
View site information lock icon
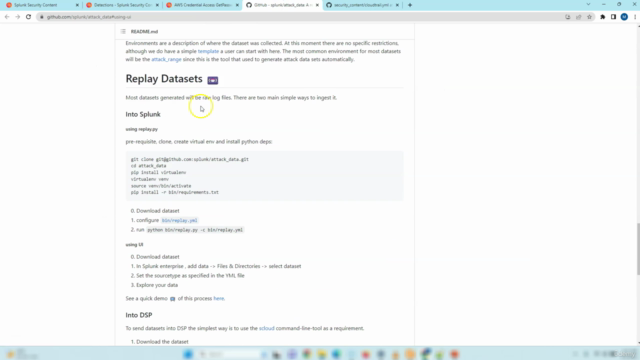(x=42, y=17)
